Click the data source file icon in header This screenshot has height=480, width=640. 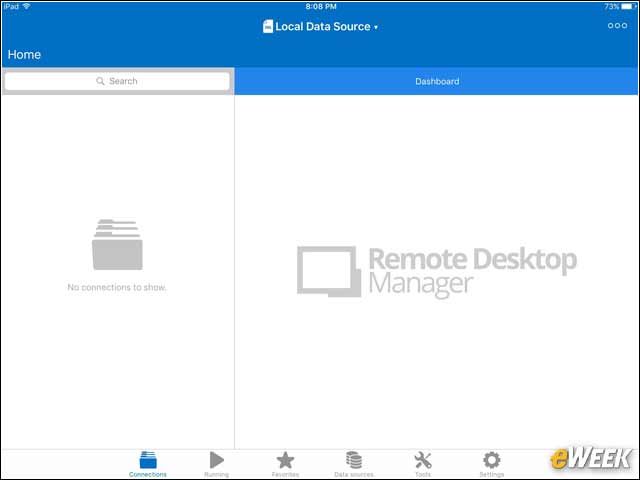click(x=268, y=27)
